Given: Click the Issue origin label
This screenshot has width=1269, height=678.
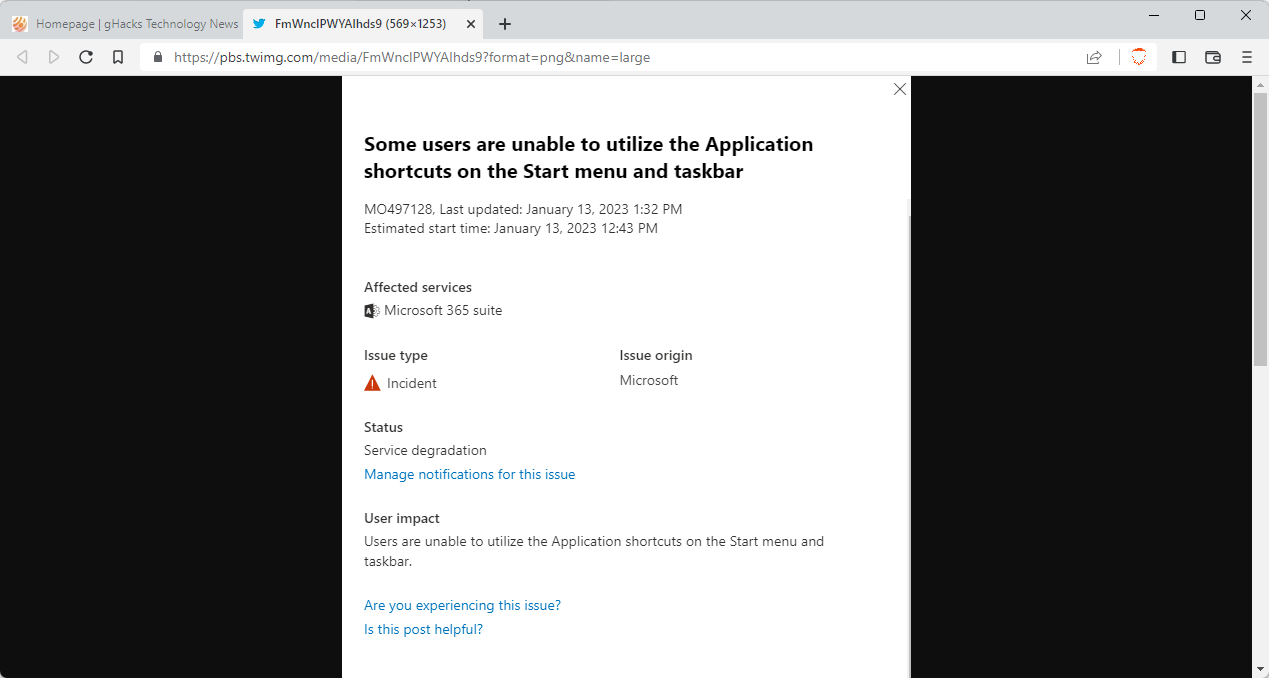Looking at the screenshot, I should [656, 355].
